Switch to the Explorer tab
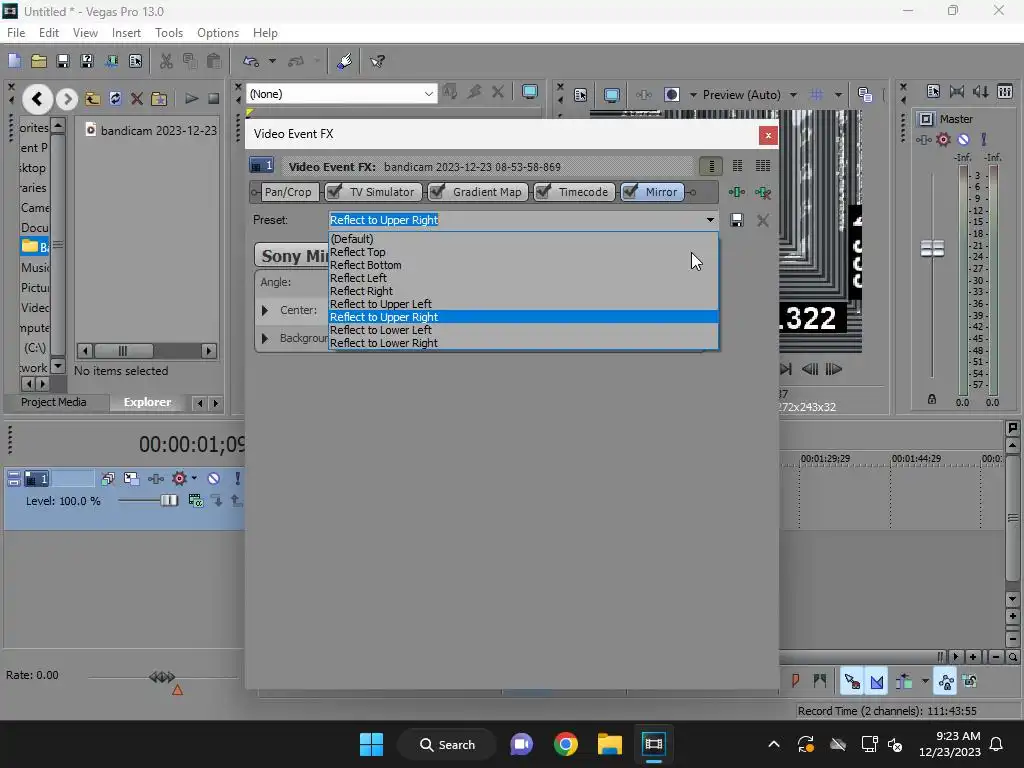Image resolution: width=1024 pixels, height=768 pixels. (148, 402)
